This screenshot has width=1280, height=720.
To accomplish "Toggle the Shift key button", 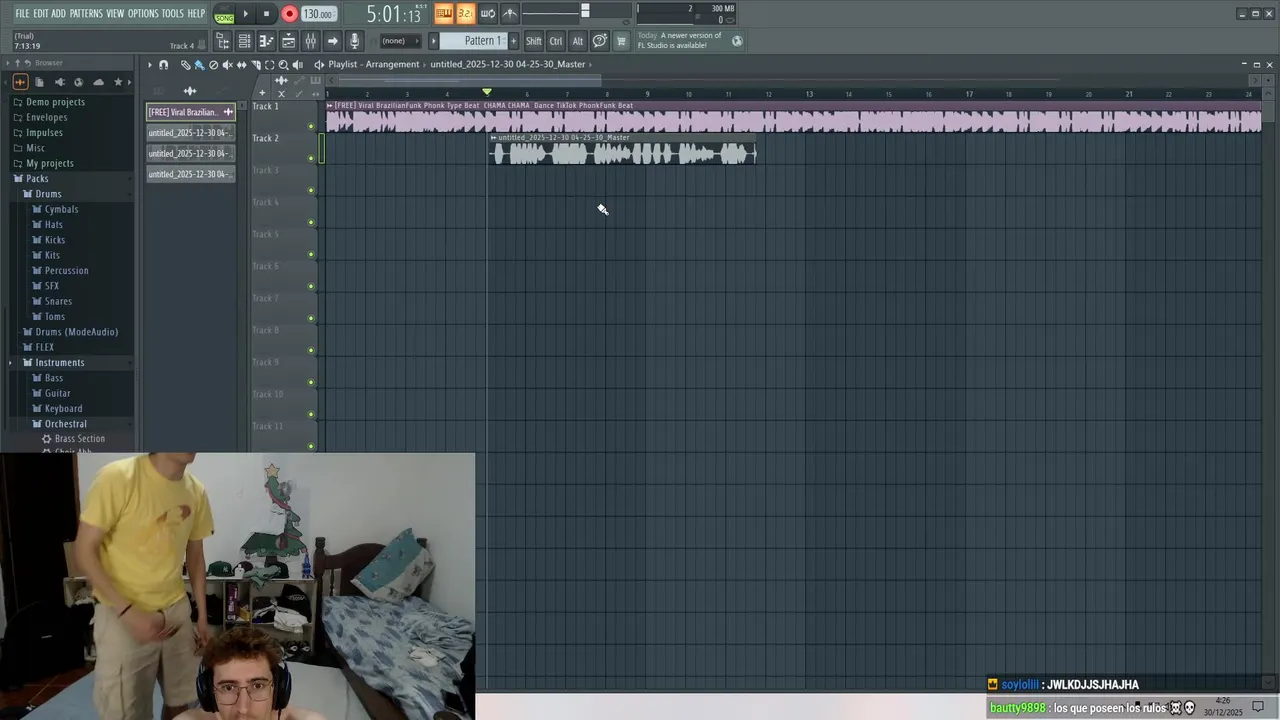I will tap(534, 41).
